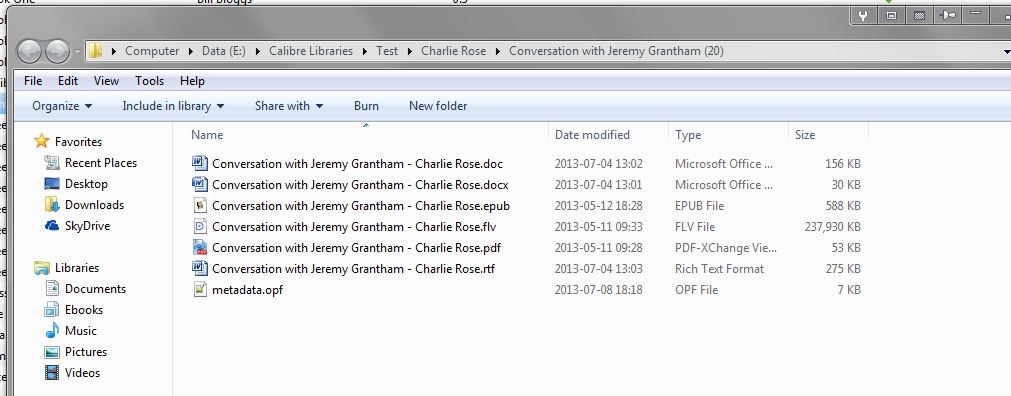Click the icon of the .epub file
The image size is (1011, 396).
[x=200, y=205]
